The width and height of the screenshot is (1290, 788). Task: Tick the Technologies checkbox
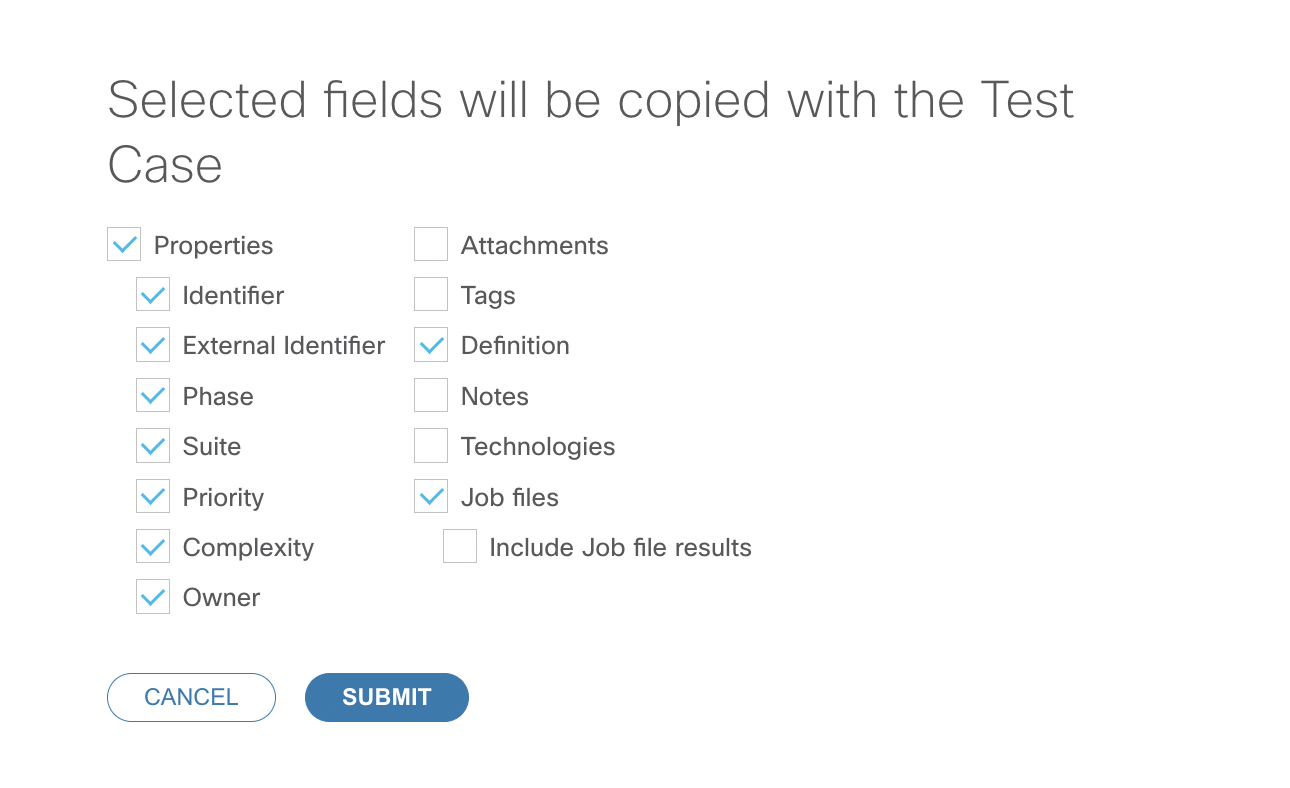(431, 446)
